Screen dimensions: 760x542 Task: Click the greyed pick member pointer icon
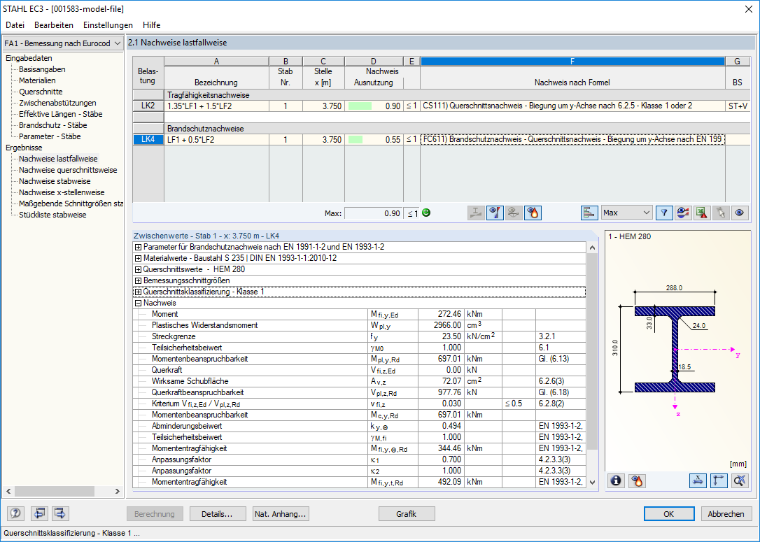(x=720, y=212)
